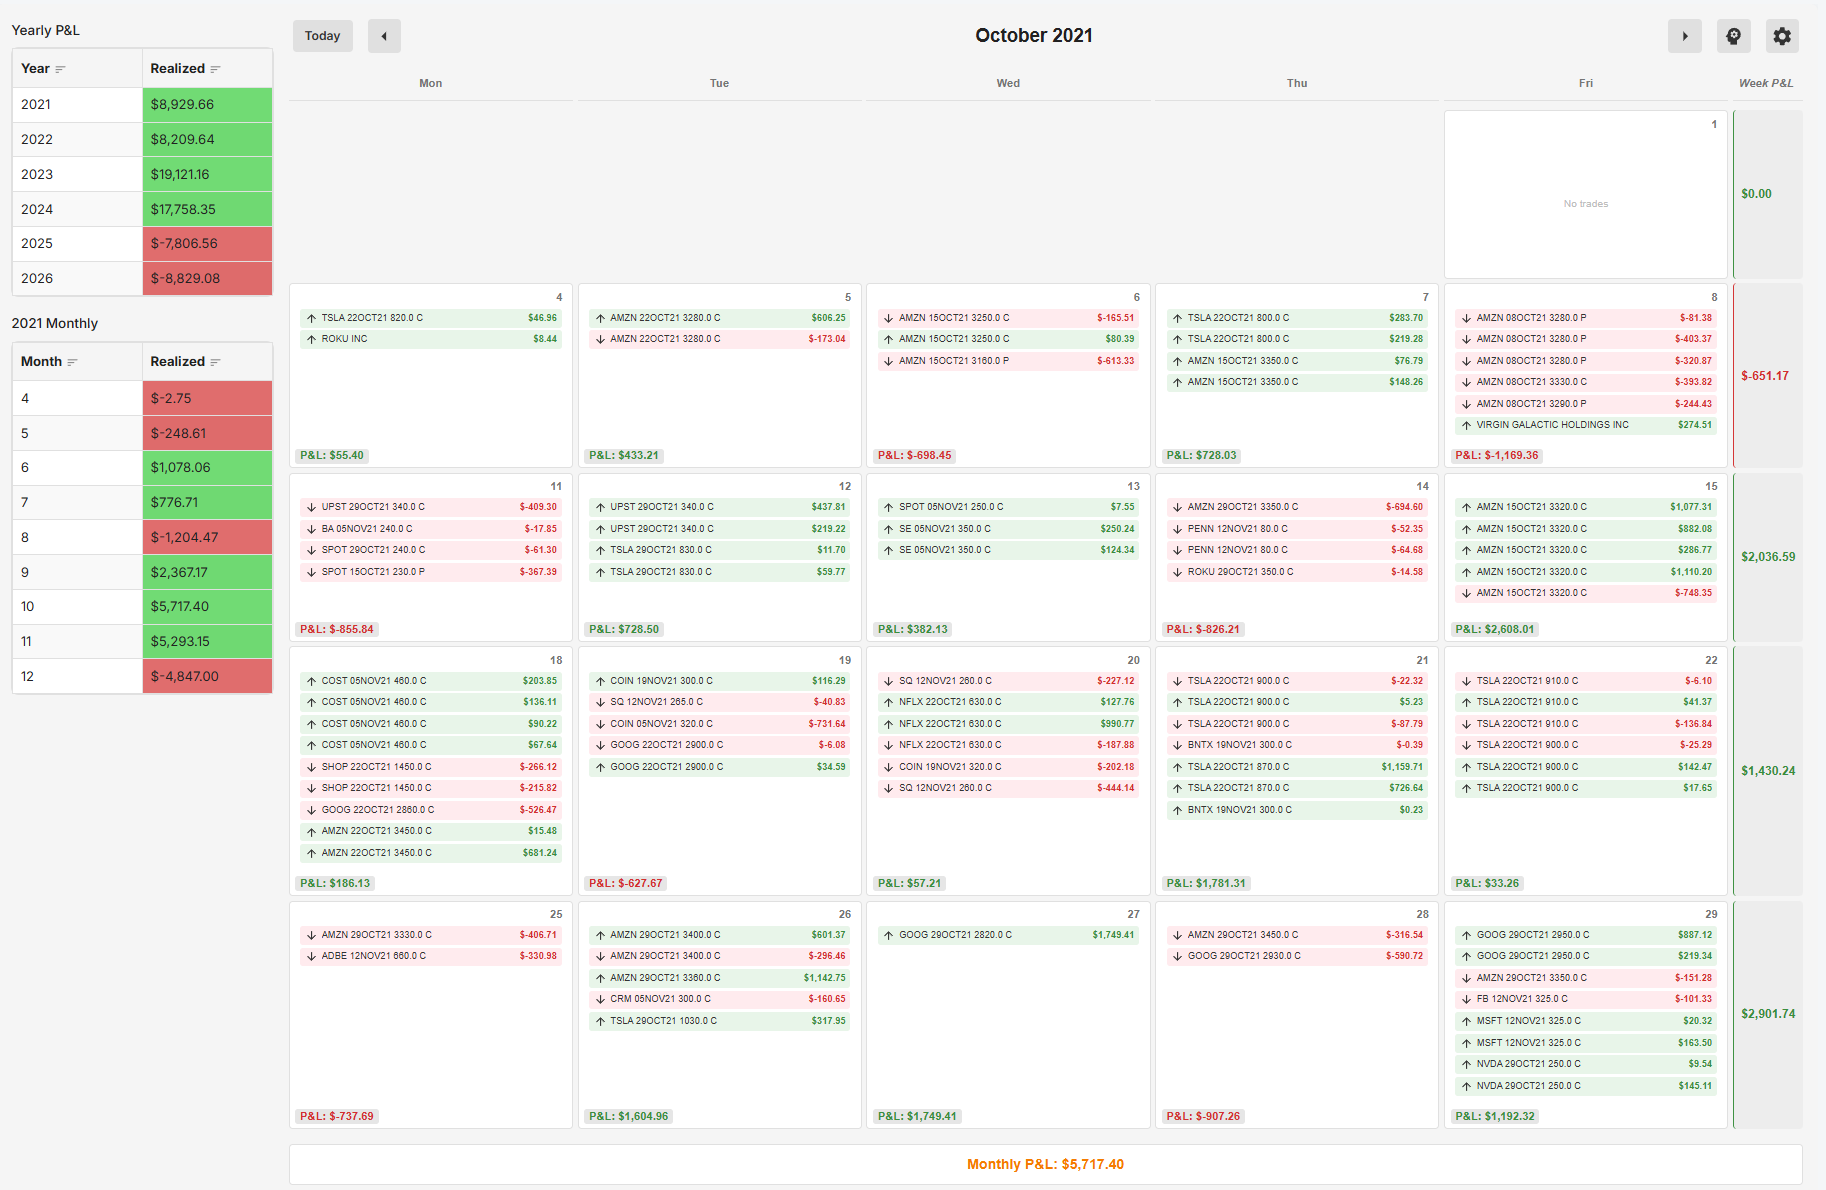Click sort icon beside Monthly Realized header
The image size is (1826, 1190).
pos(215,362)
